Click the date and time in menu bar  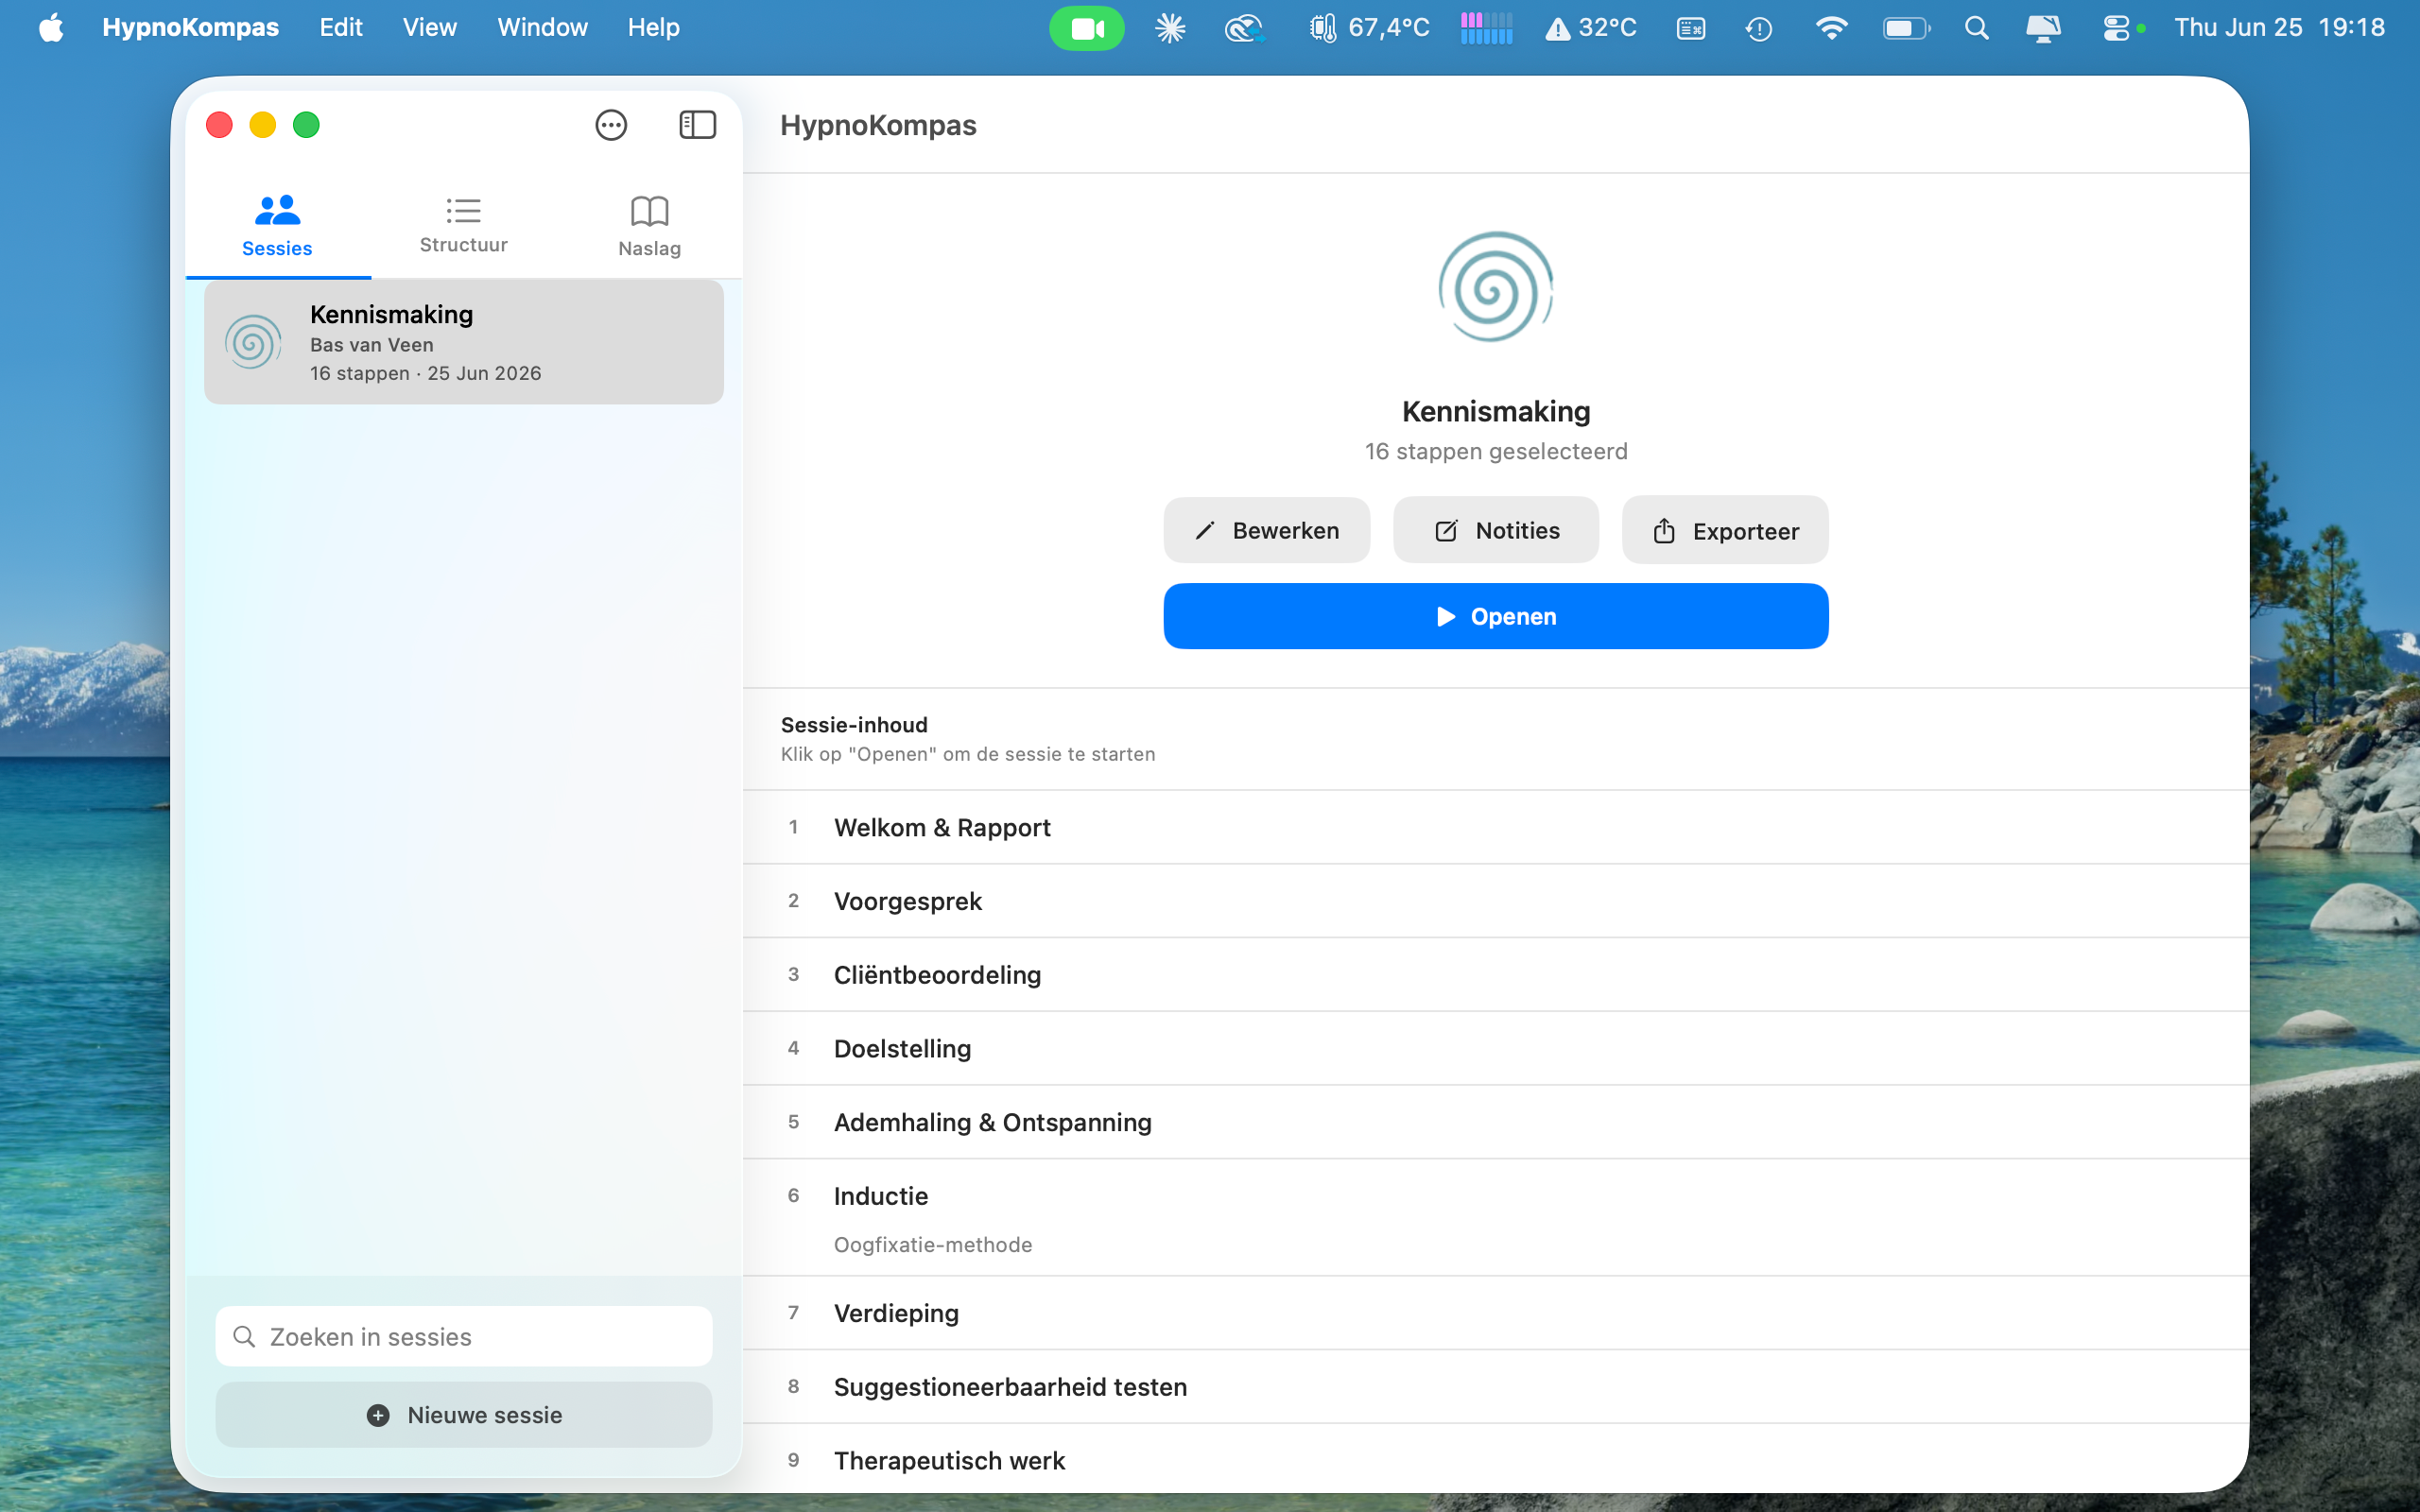click(2279, 27)
